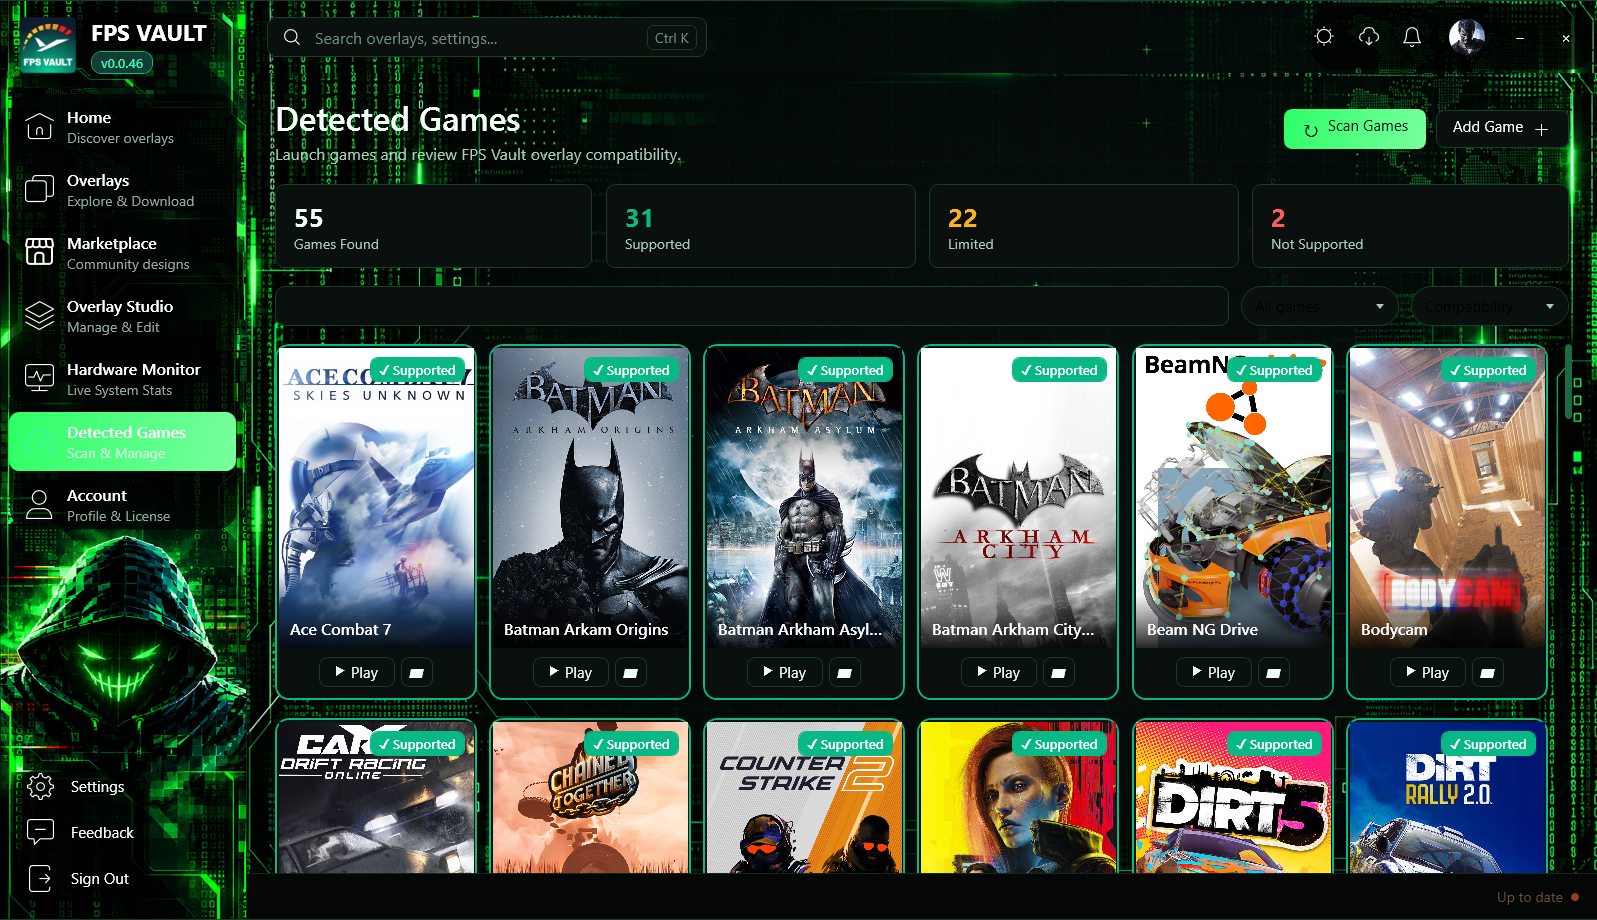The width and height of the screenshot is (1597, 920).
Task: Click the folder icon under Batman Arkam Origins
Action: pos(631,673)
